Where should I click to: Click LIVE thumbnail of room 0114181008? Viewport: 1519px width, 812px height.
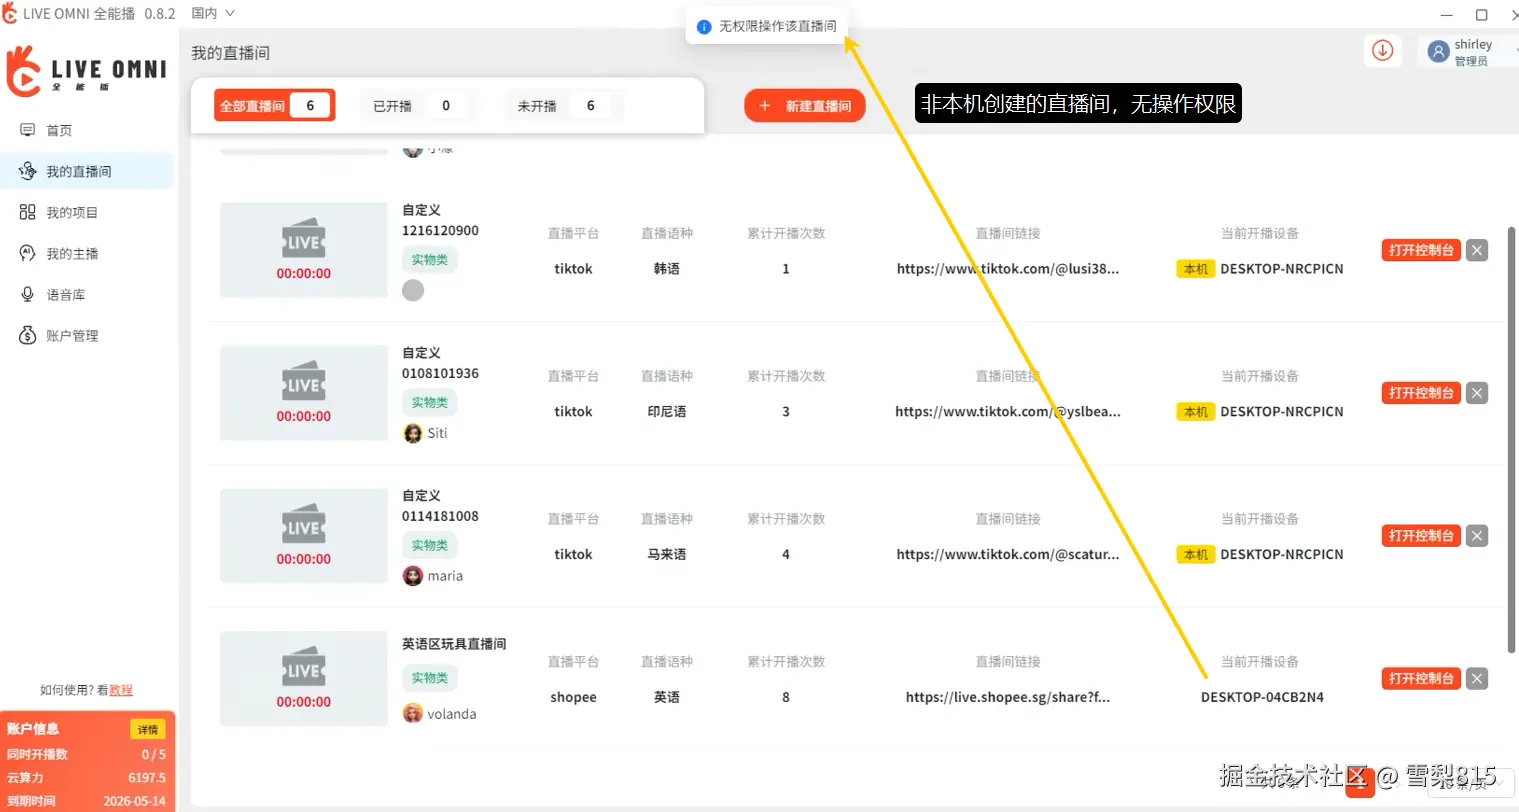[x=304, y=536]
